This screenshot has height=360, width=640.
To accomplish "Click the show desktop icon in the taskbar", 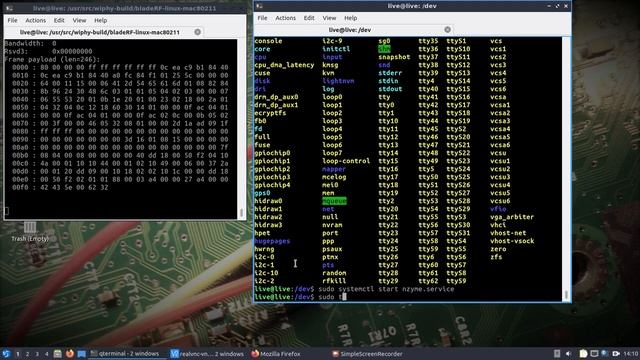I will 82,353.
